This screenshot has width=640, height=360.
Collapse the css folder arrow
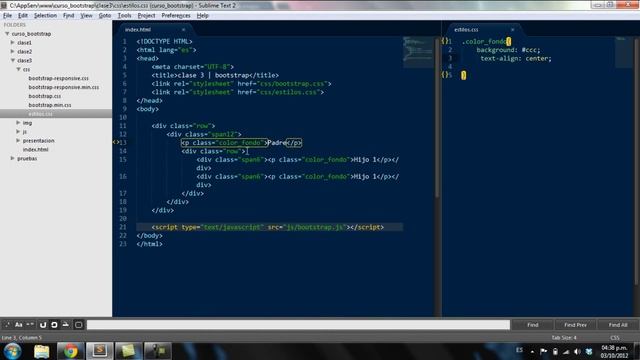point(18,69)
